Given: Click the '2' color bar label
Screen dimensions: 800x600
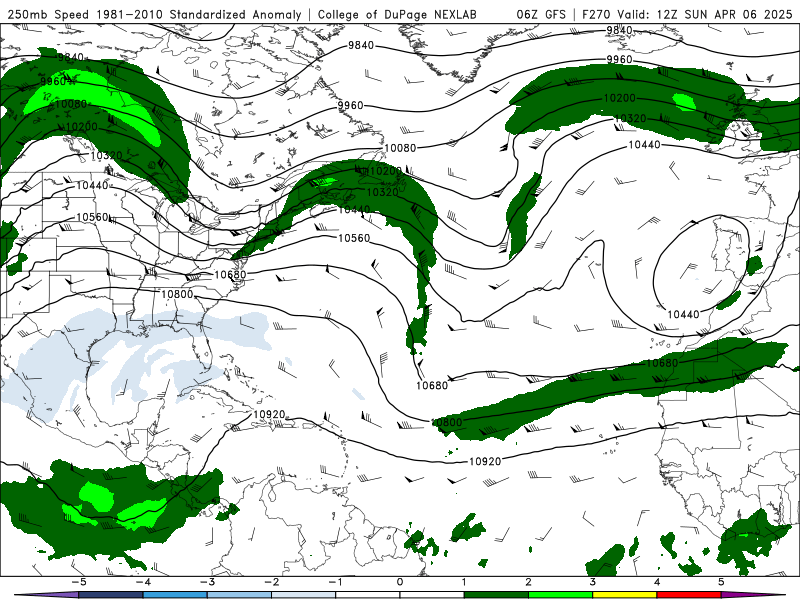Looking at the screenshot, I should (529, 582).
